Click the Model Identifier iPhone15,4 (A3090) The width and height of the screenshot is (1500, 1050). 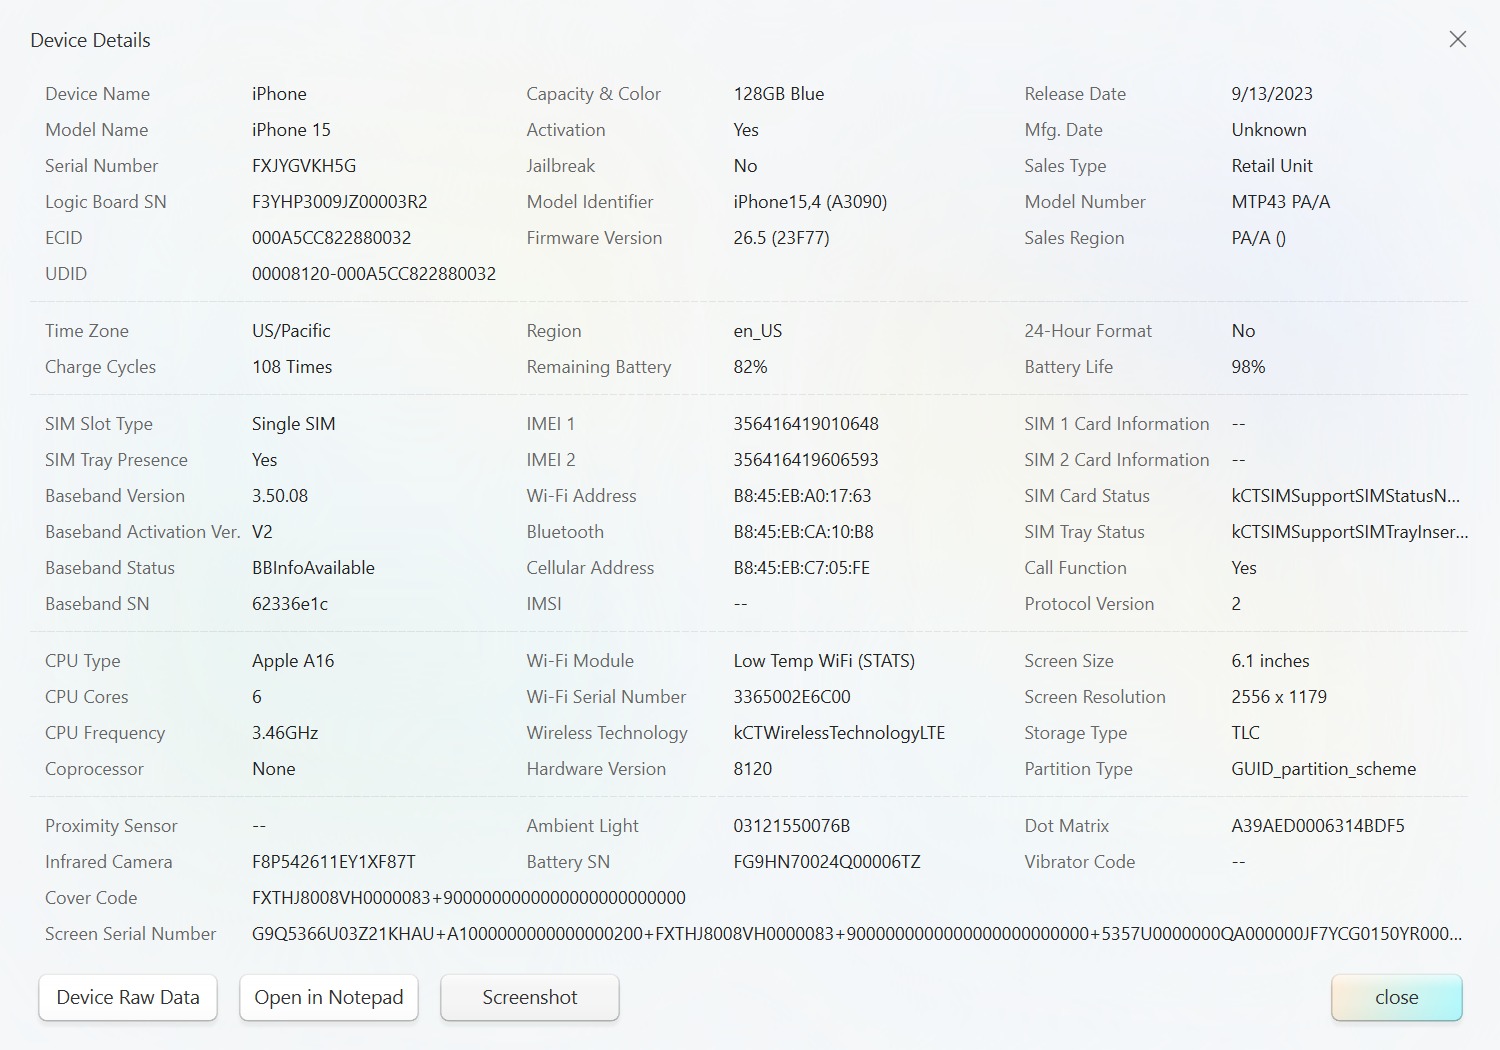[x=810, y=202]
